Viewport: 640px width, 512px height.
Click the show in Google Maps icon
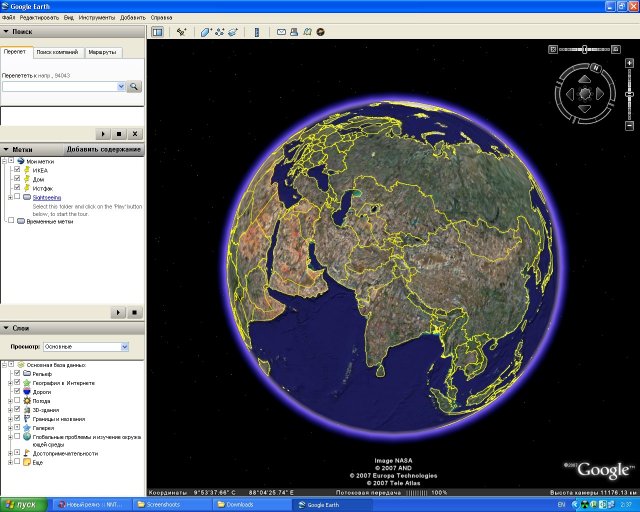click(307, 32)
